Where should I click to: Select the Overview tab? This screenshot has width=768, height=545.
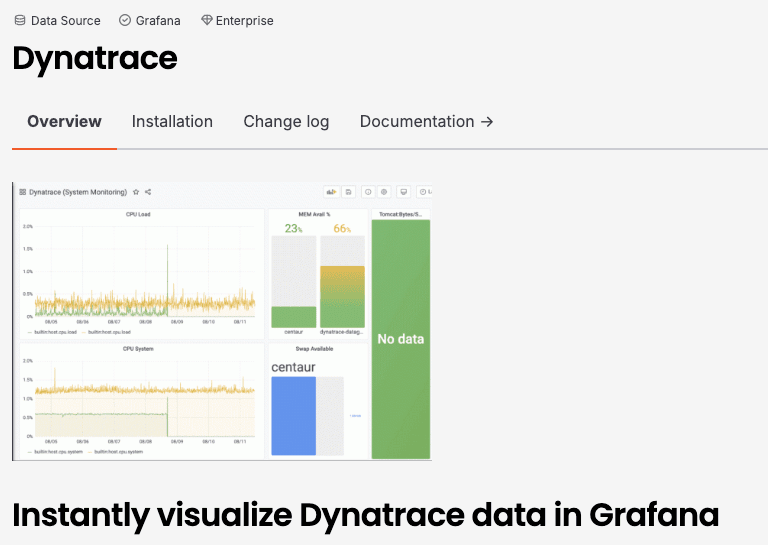pos(64,121)
